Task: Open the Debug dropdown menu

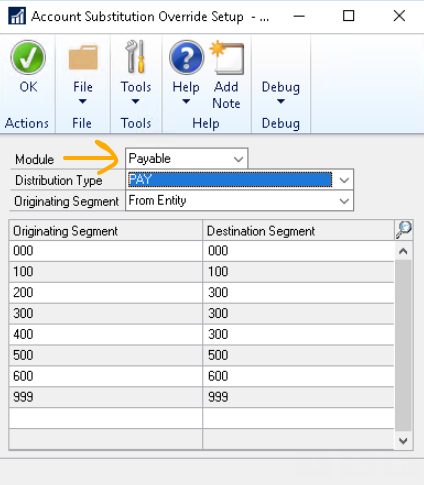Action: point(281,92)
